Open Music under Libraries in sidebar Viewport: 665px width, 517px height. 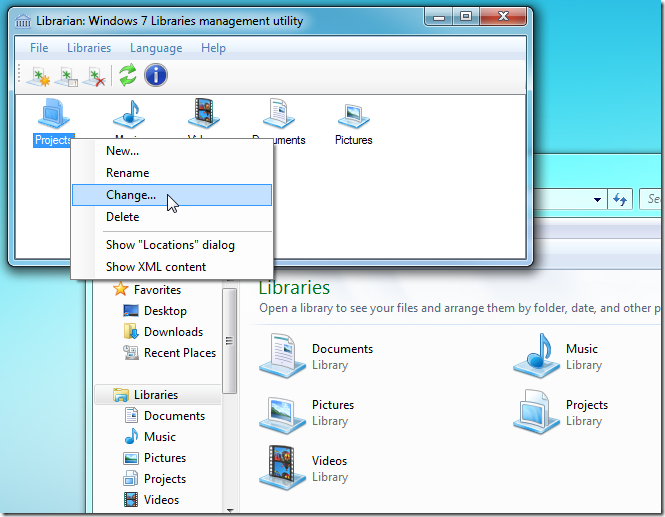pyautogui.click(x=150, y=437)
